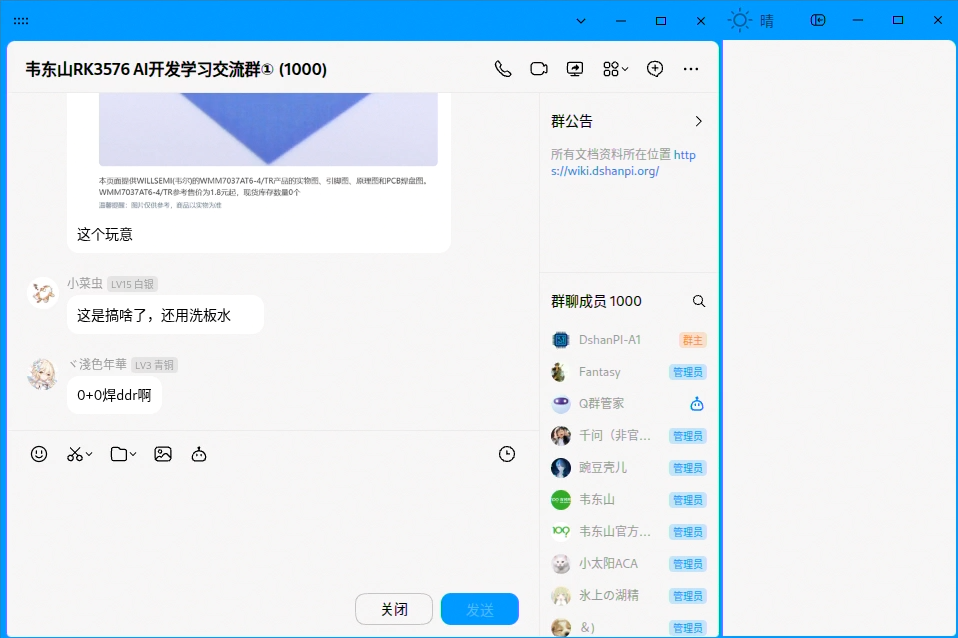958x638 pixels.
Task: Open the screenshot options dropdown arrow
Action: coord(89,453)
